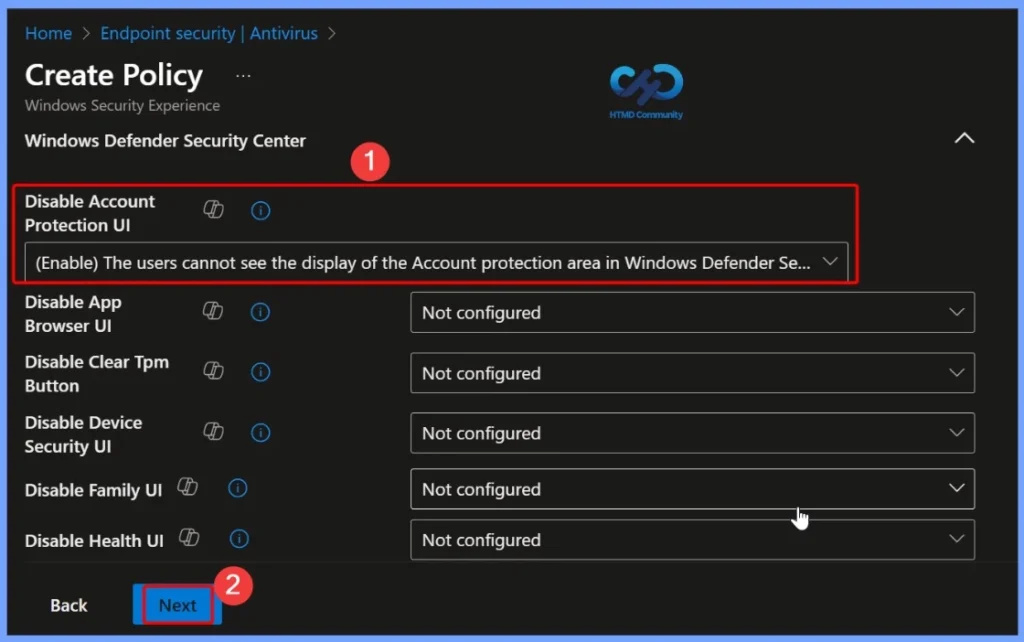Open the Home breadcrumb link
Viewport: 1024px width, 642px height.
(x=48, y=33)
